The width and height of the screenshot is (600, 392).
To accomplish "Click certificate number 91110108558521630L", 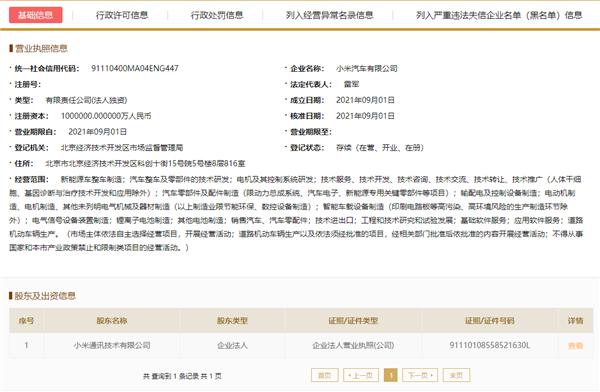I will pyautogui.click(x=489, y=345).
